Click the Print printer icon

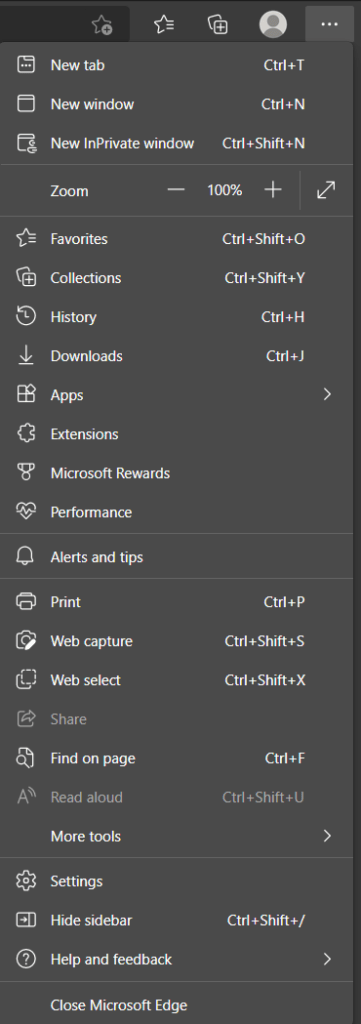[25, 602]
